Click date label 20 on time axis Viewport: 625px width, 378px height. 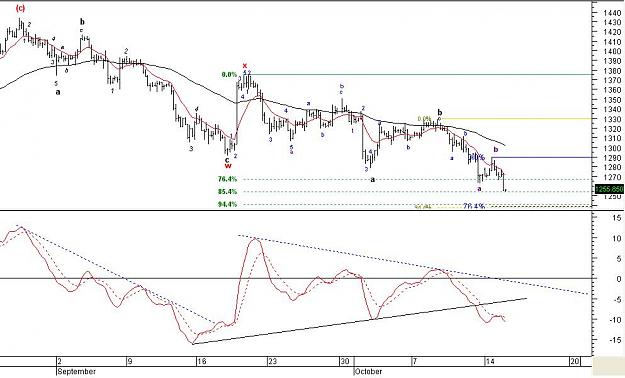click(x=574, y=362)
